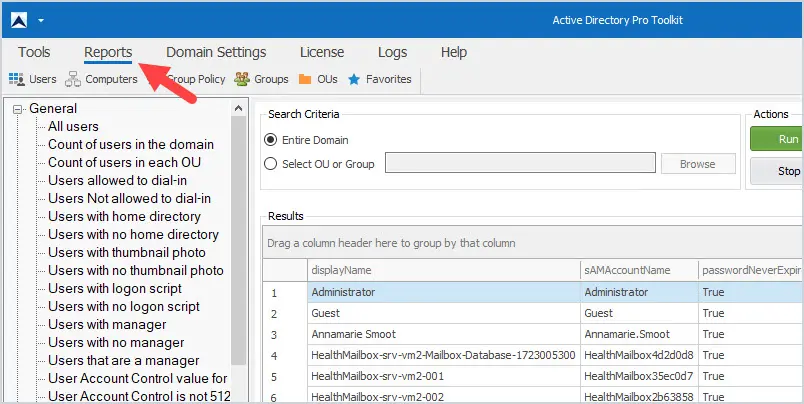Select Users with manager report
This screenshot has height=404, width=804.
[107, 325]
